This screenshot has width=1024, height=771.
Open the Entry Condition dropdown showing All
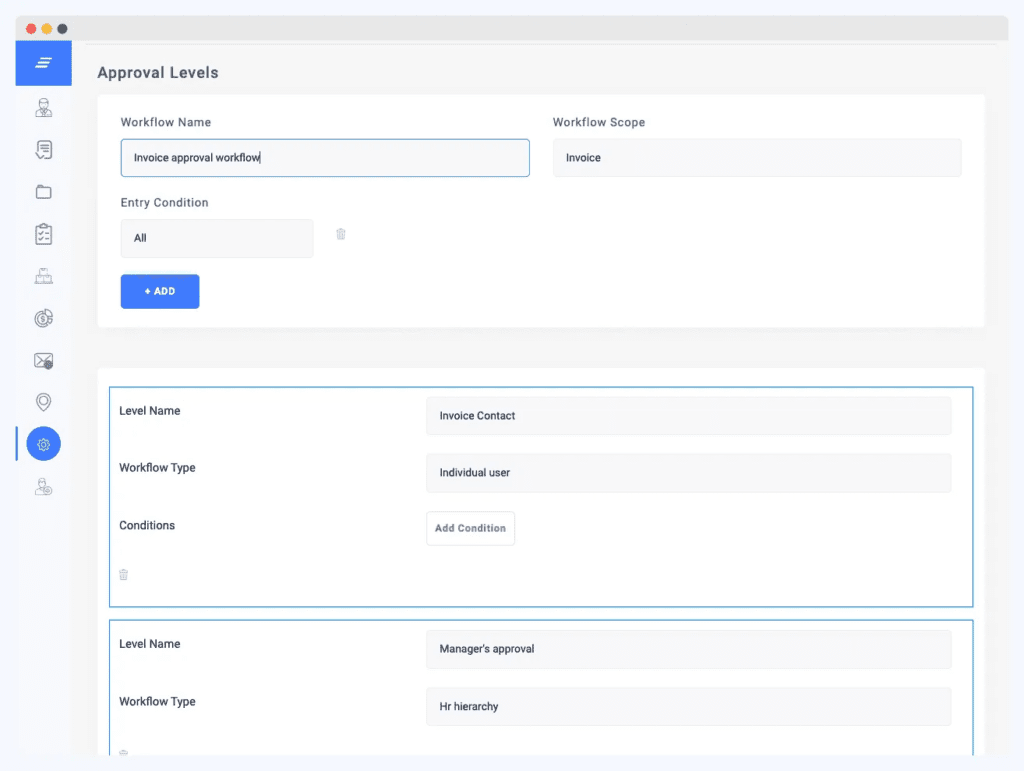217,238
